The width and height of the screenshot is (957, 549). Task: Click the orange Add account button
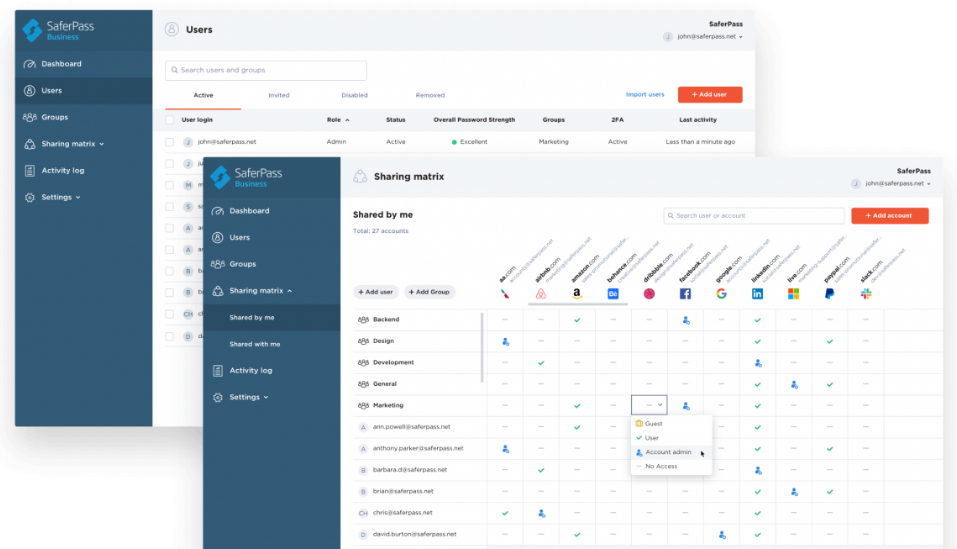[890, 216]
